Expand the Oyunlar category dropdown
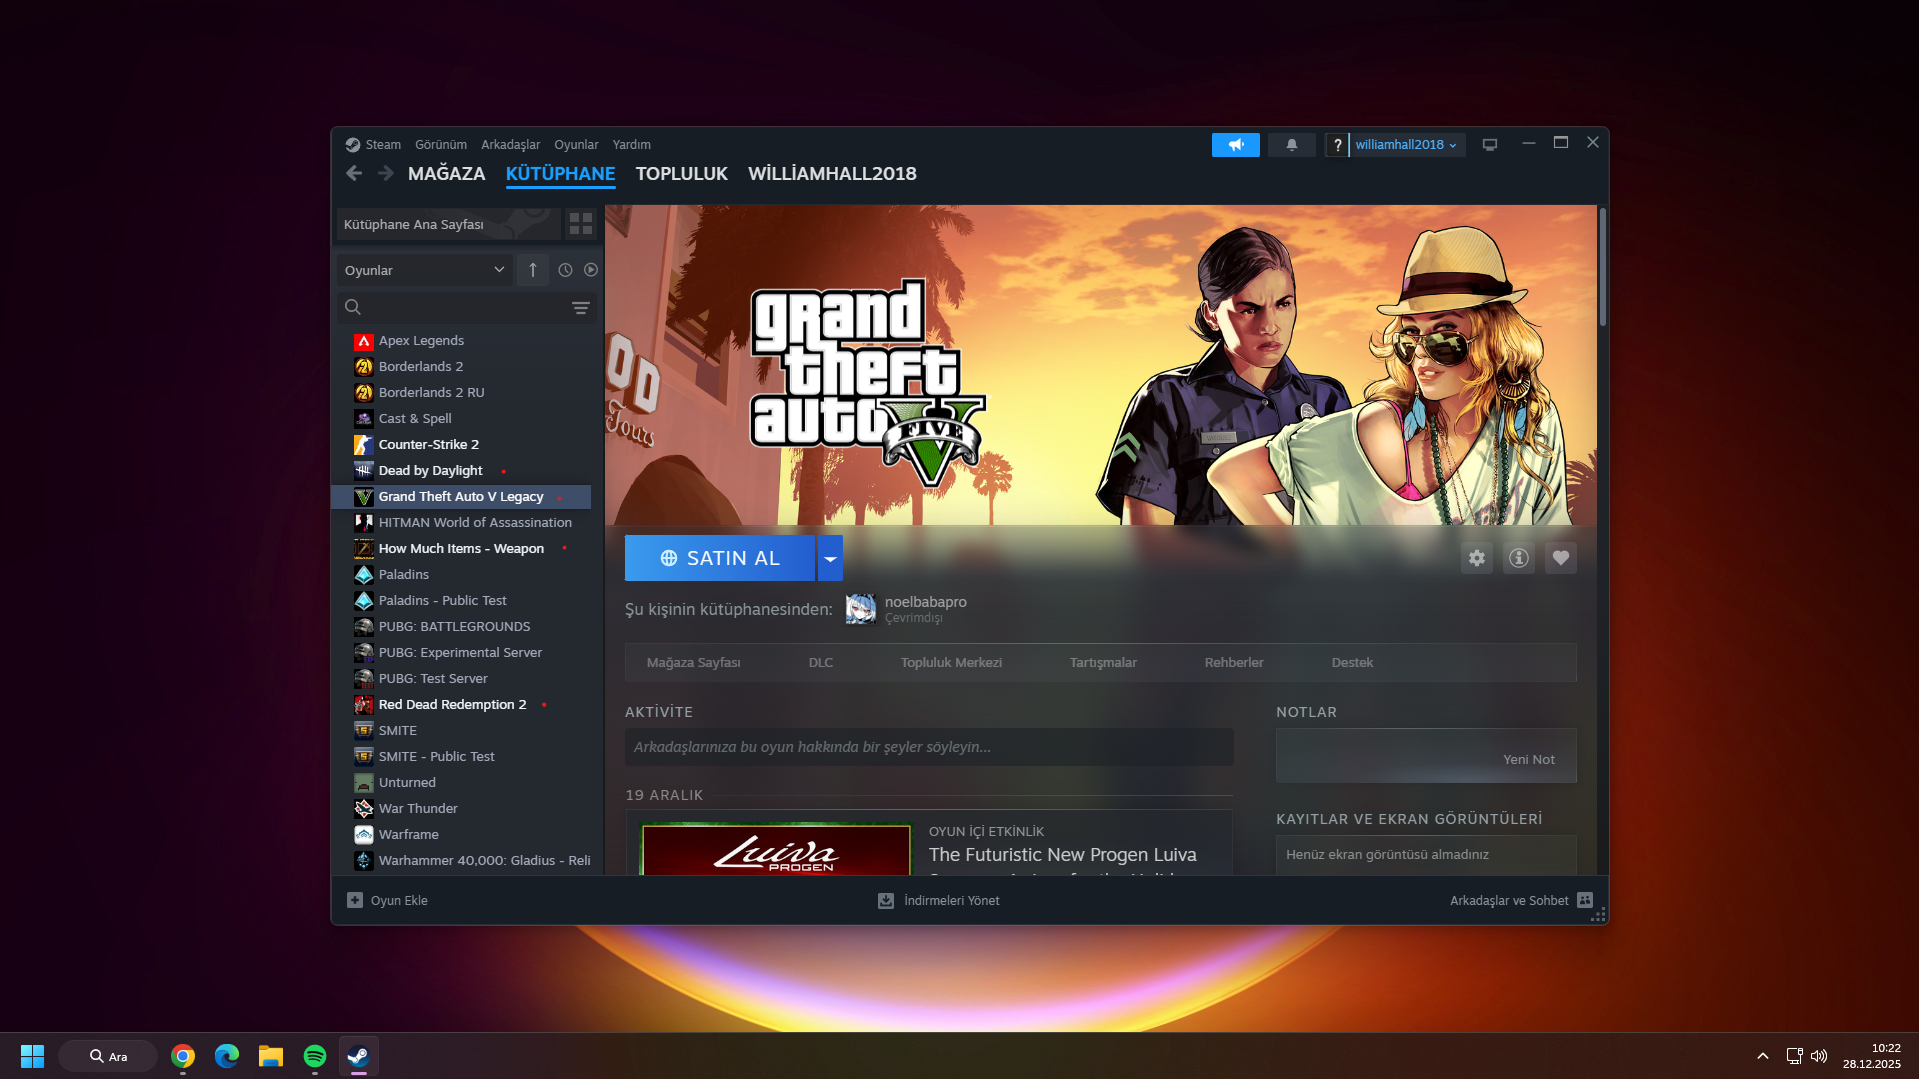1919x1079 pixels. [425, 270]
